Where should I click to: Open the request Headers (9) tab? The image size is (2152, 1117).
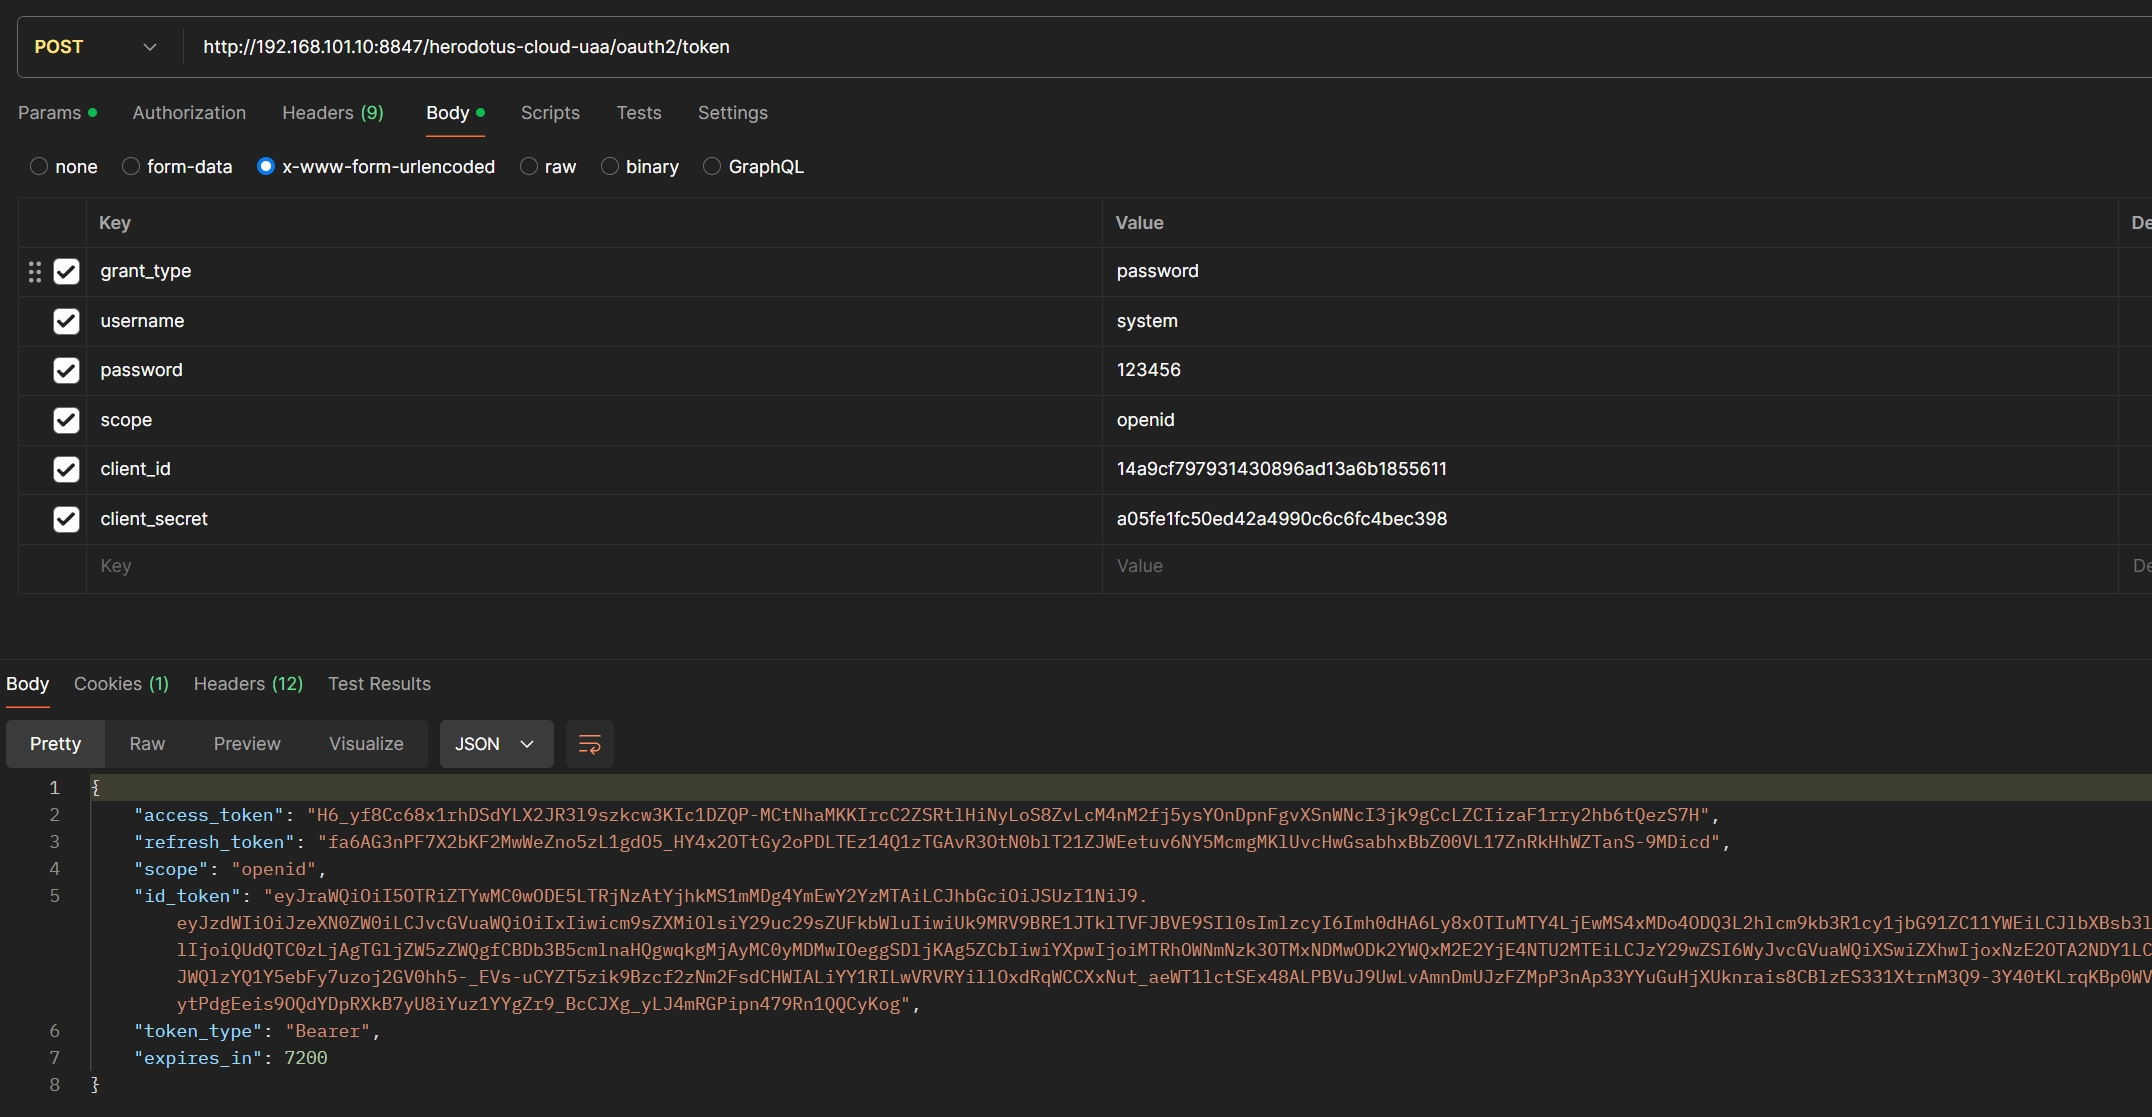332,113
